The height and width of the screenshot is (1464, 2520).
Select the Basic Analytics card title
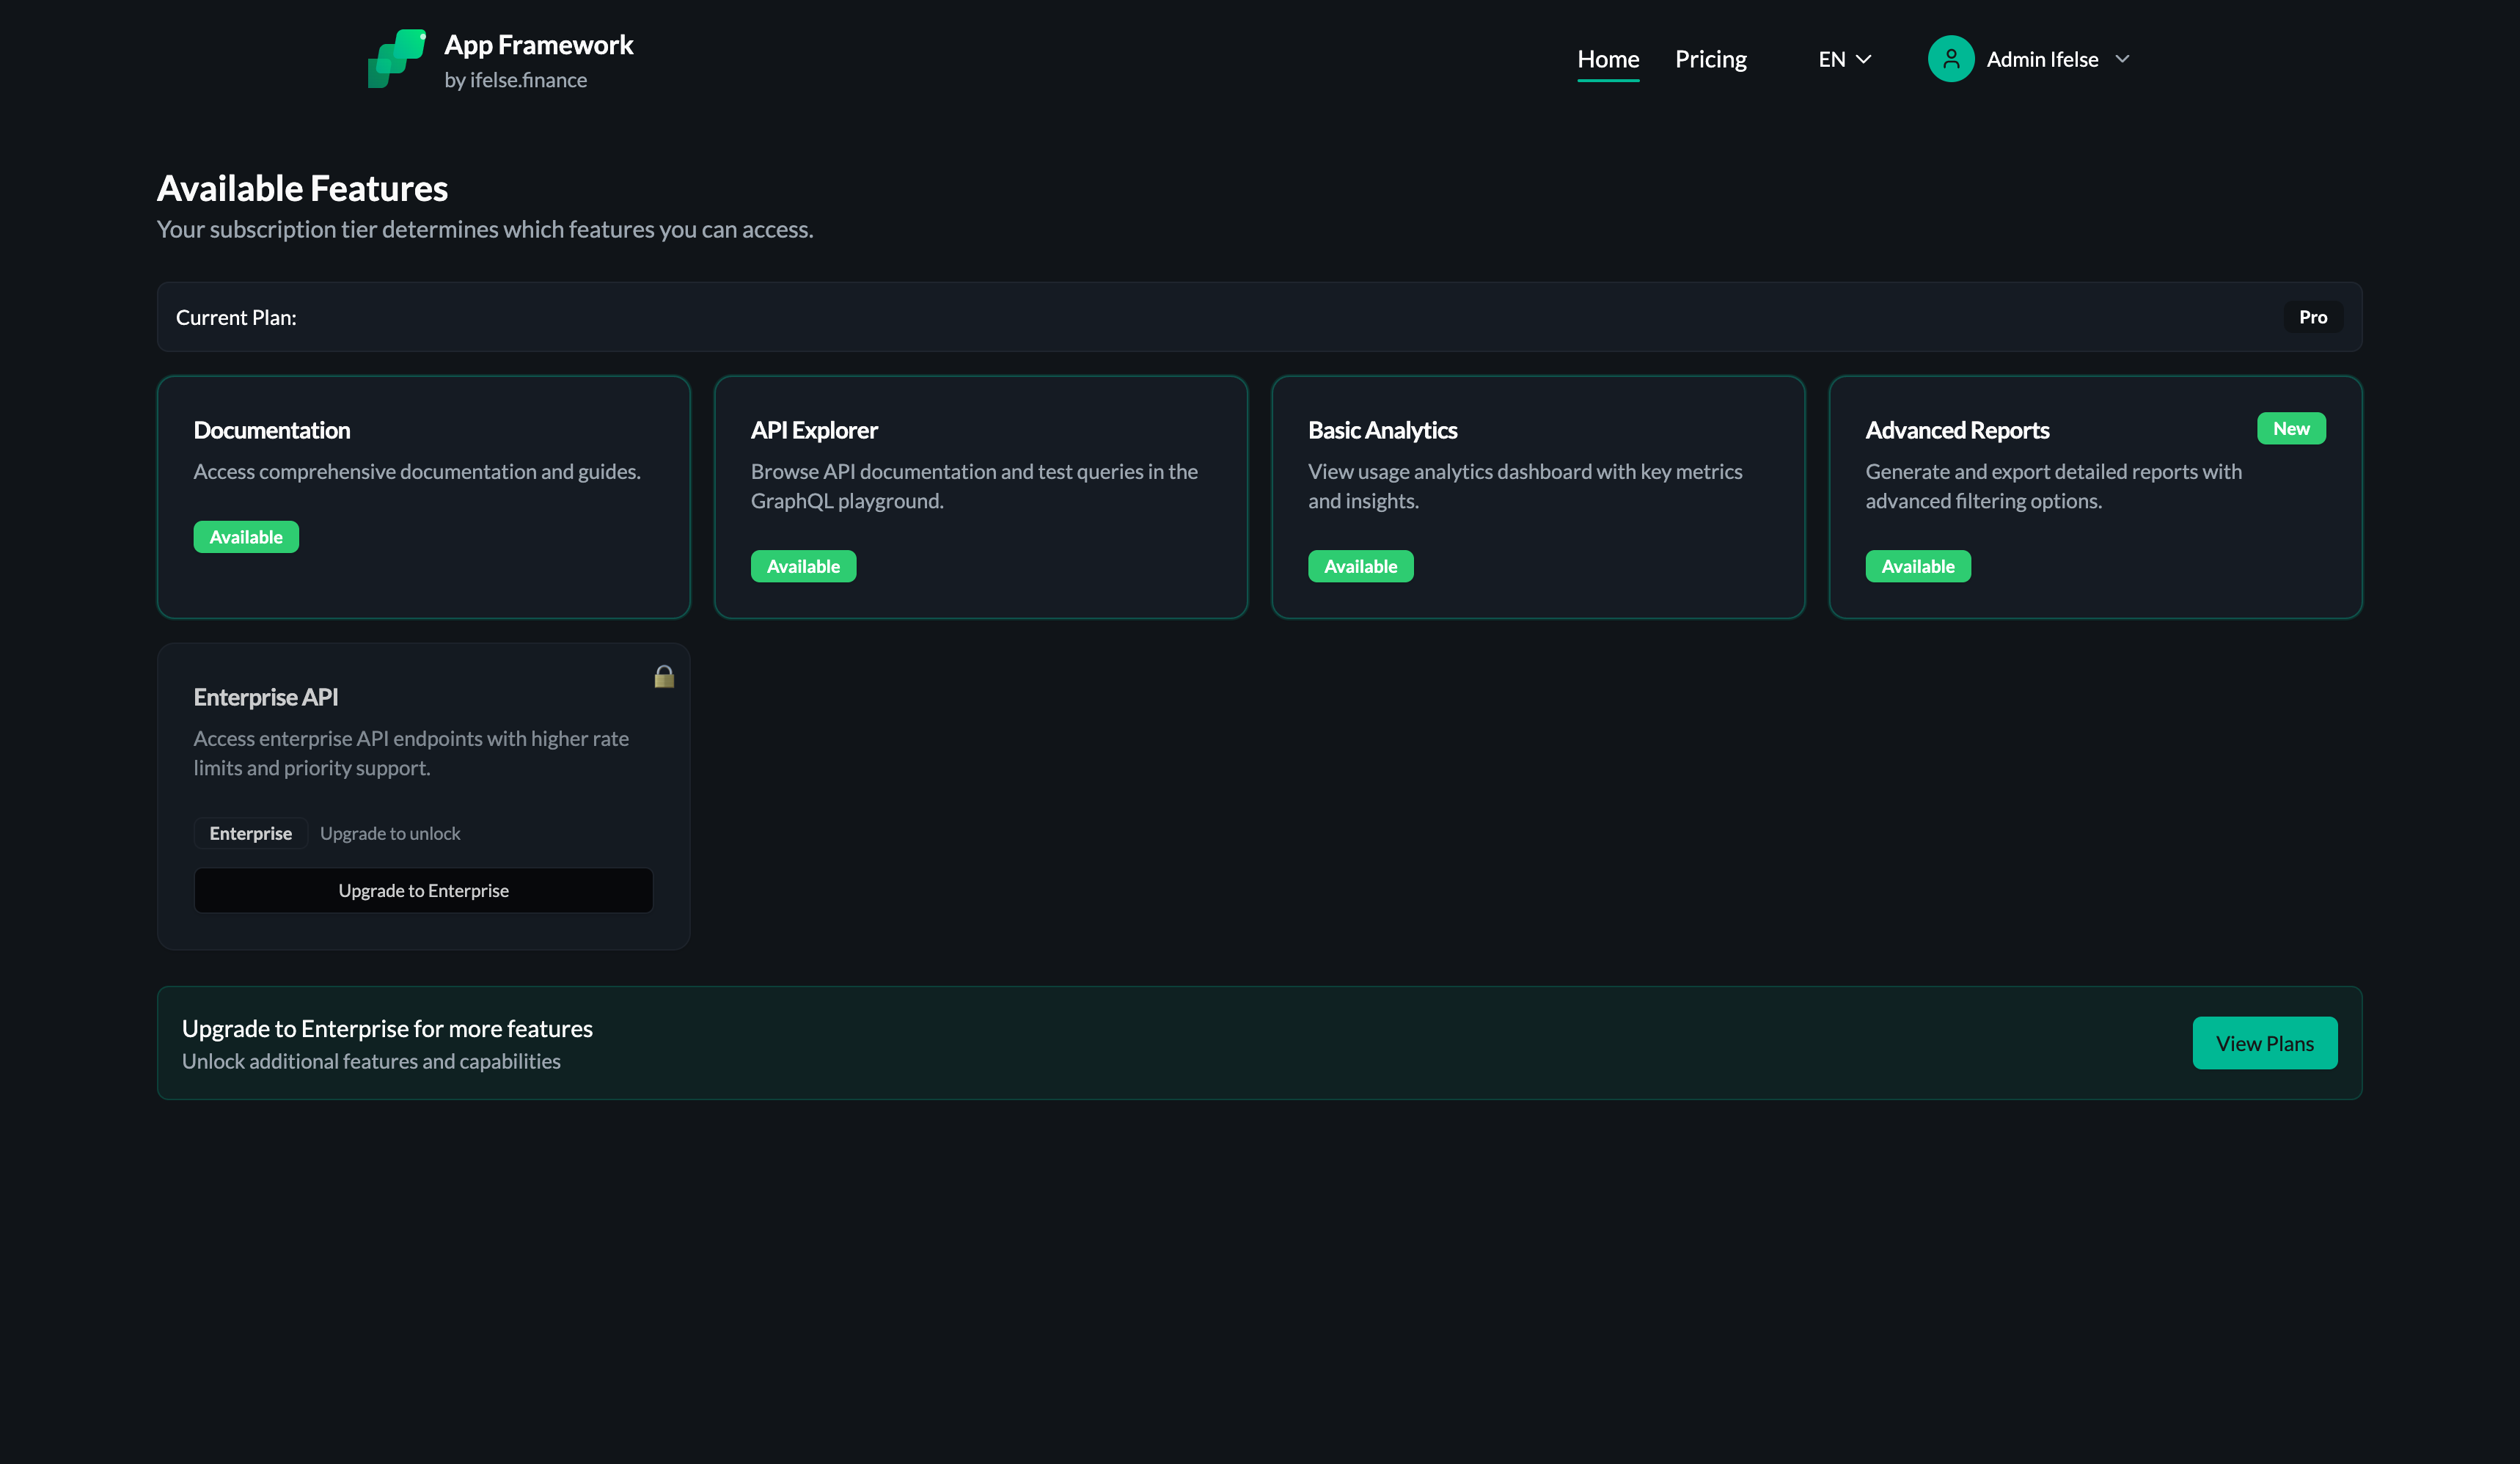(1382, 430)
